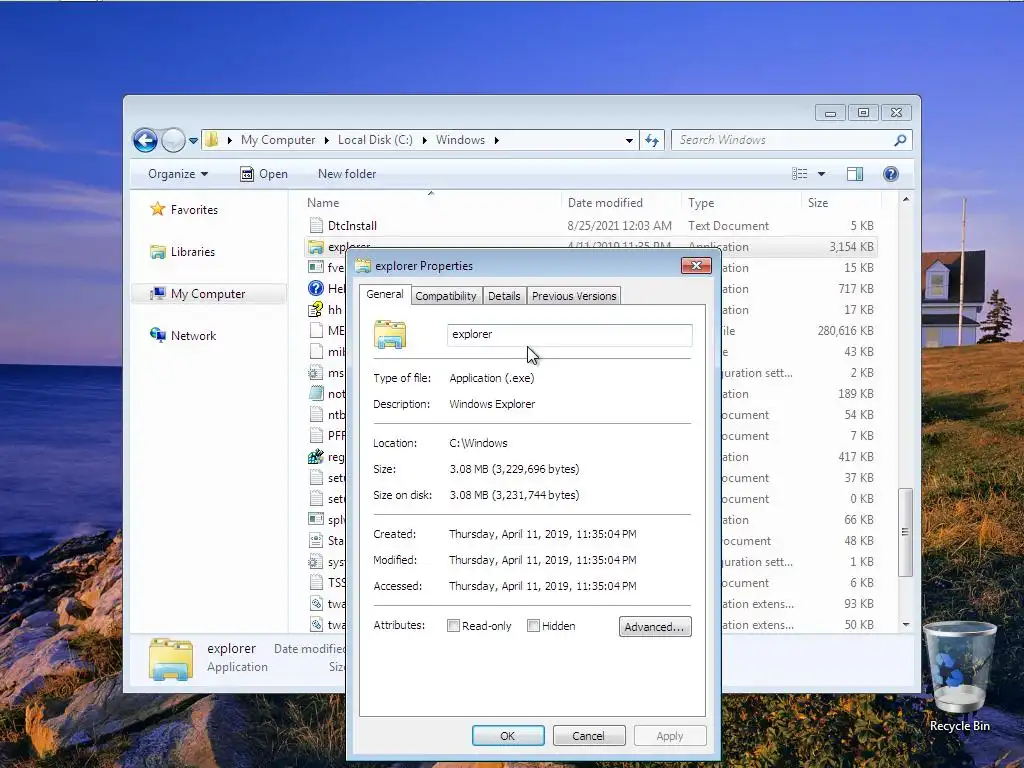Screen dimensions: 1024x768
Task: Click New folder in the toolbar
Action: click(x=347, y=174)
